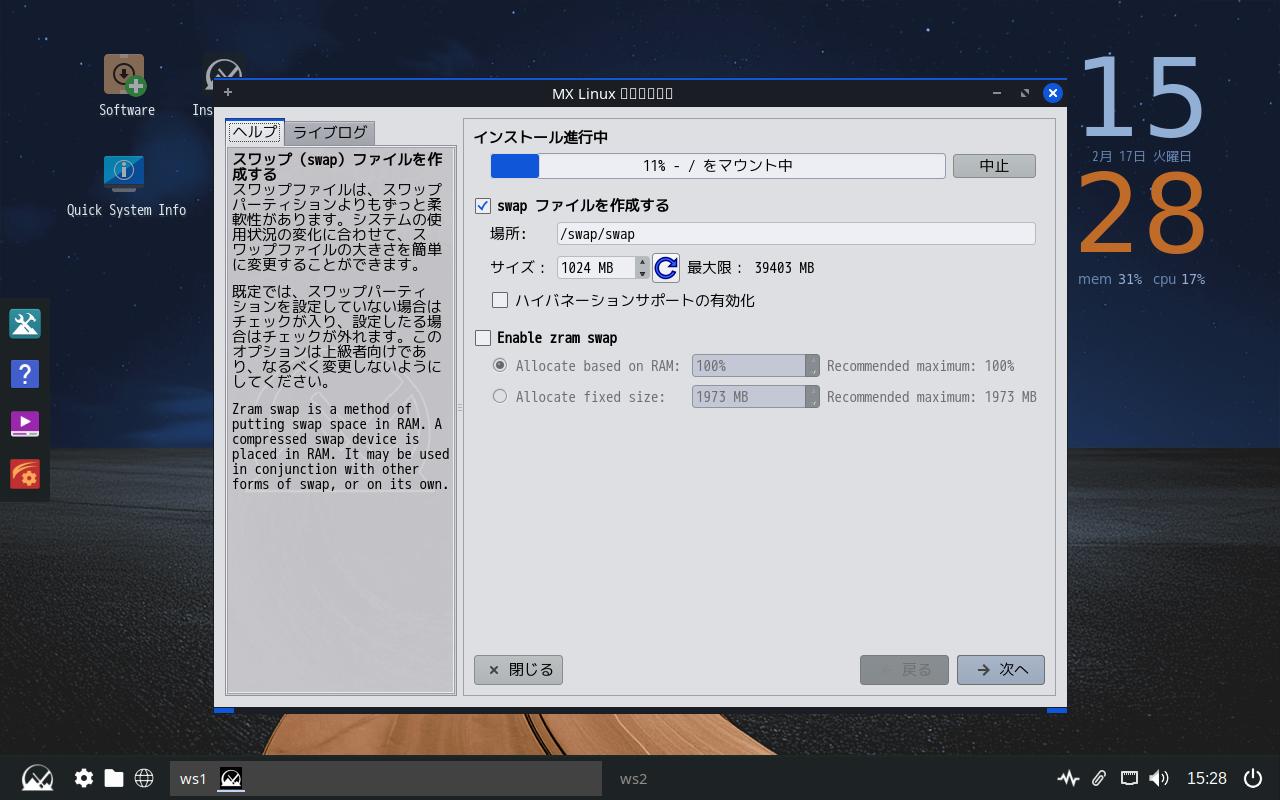
Task: Enable ハイバネーションサポートの有効化 checkbox
Action: tap(500, 300)
